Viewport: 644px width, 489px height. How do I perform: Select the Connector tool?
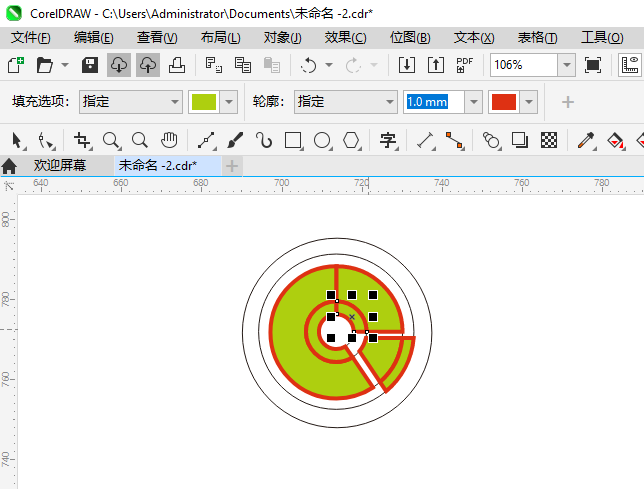point(455,140)
